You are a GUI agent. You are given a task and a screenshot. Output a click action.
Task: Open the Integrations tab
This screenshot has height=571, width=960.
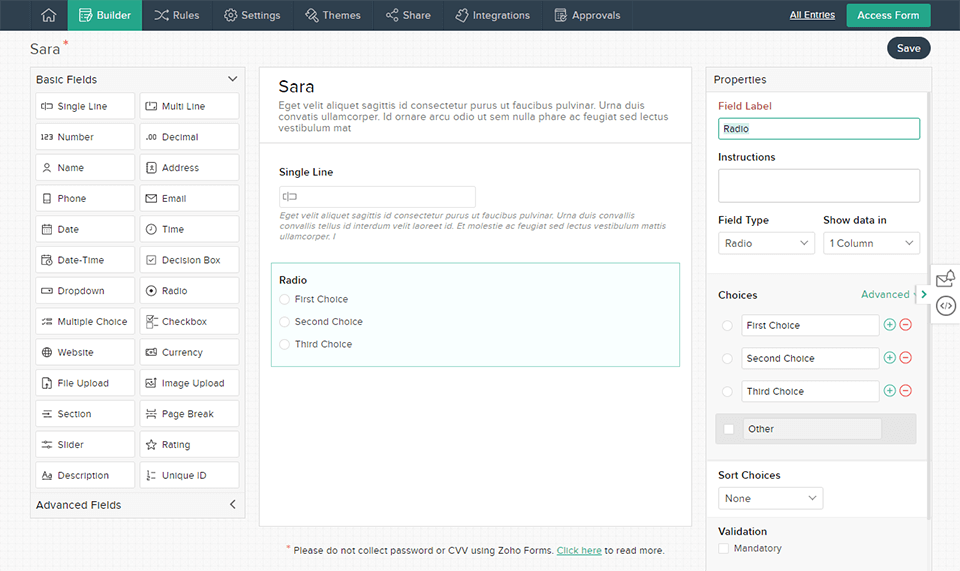pos(492,15)
